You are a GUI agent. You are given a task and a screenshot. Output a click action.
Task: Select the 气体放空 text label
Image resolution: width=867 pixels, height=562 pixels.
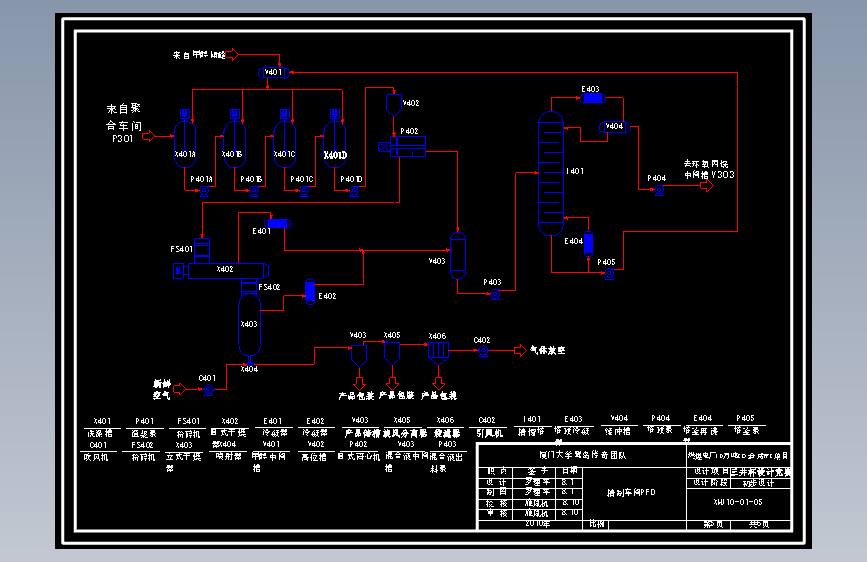547,350
